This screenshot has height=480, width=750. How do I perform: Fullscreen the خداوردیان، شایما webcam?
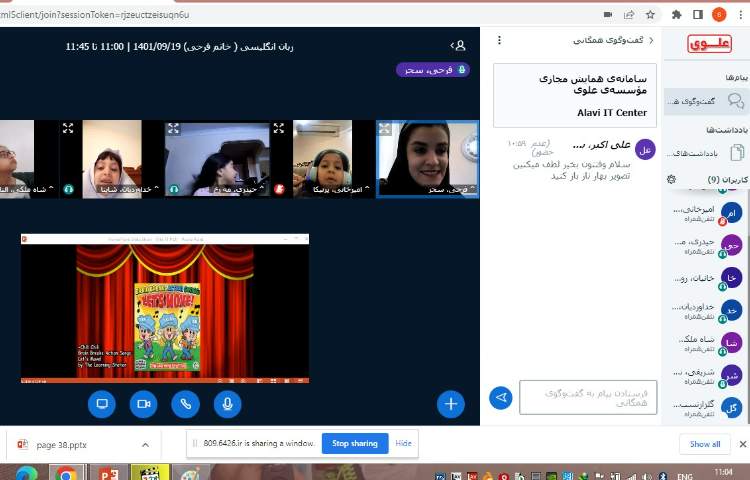click(x=68, y=128)
